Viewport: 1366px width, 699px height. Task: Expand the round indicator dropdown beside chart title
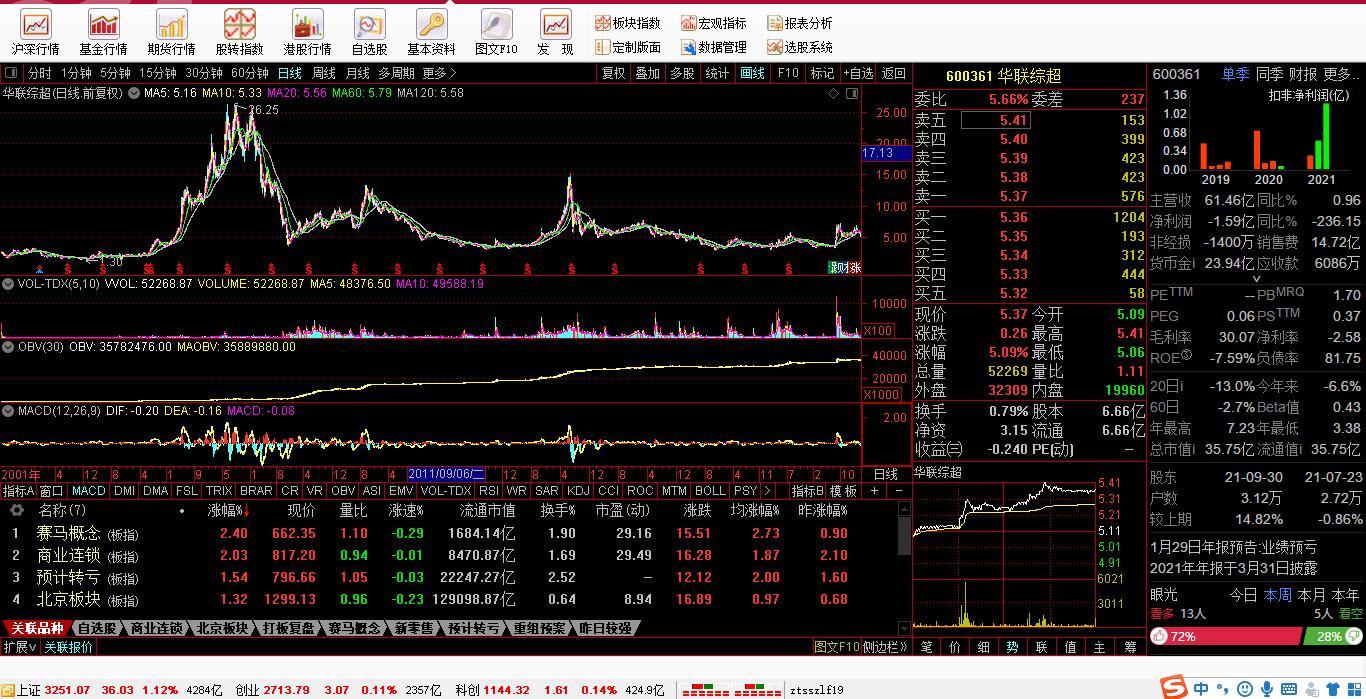[134, 93]
